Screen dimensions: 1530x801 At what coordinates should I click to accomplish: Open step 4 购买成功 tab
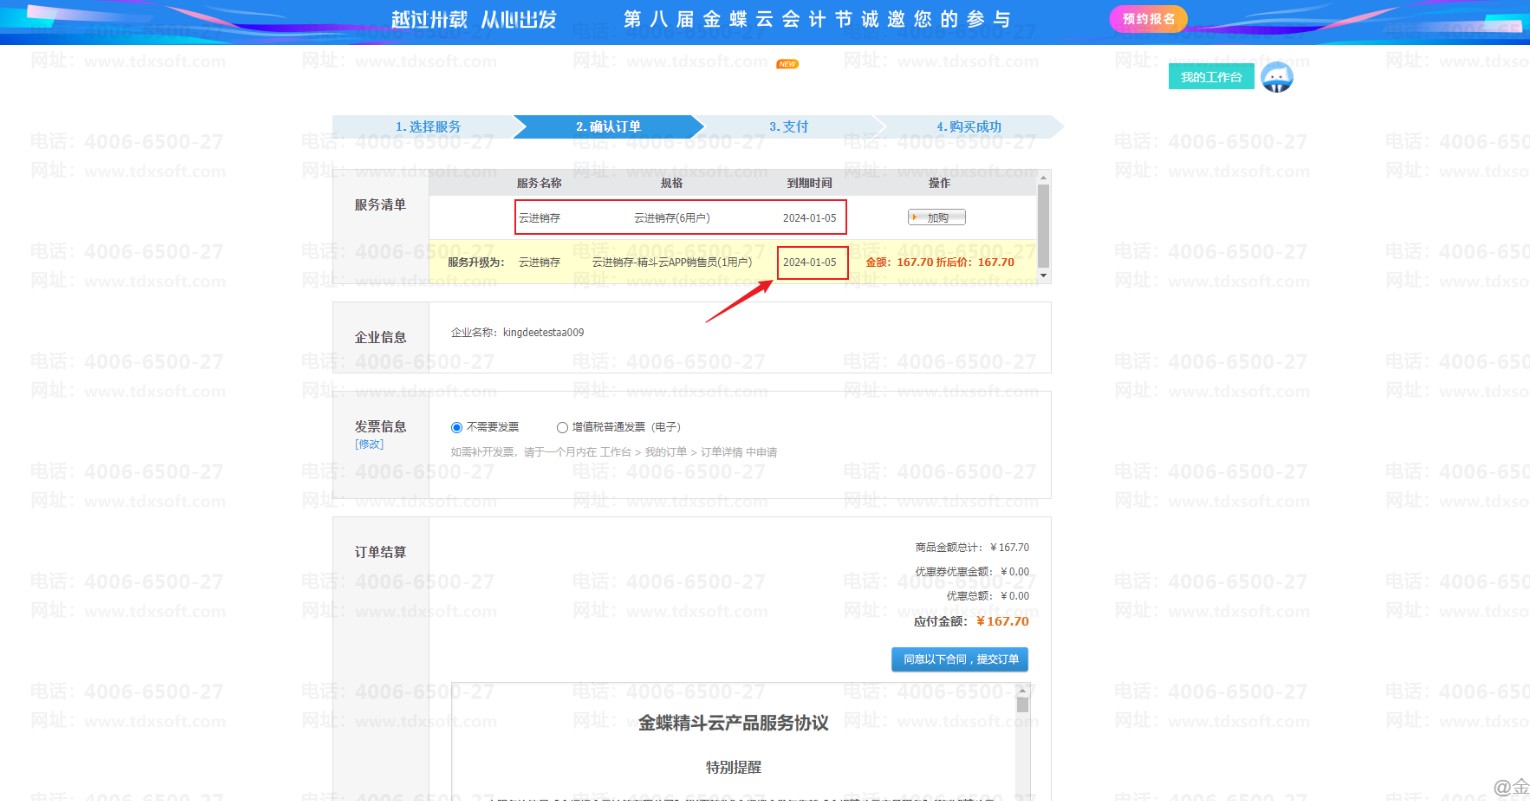point(968,127)
